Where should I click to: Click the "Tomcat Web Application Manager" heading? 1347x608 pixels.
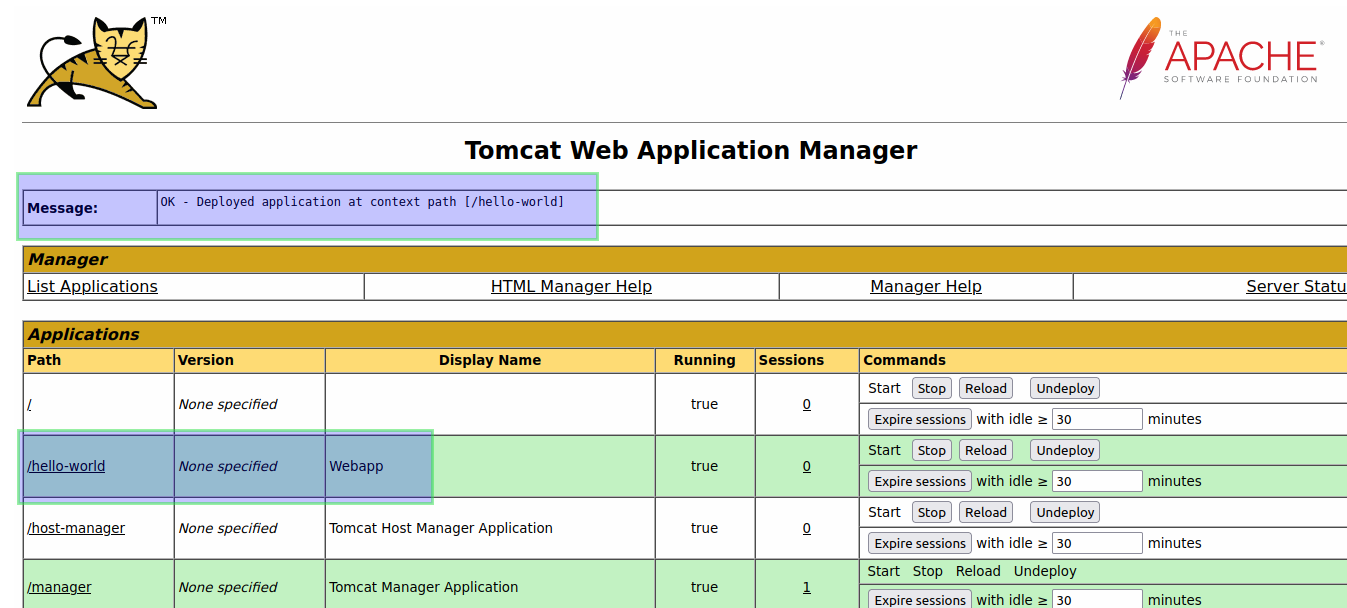[x=691, y=151]
